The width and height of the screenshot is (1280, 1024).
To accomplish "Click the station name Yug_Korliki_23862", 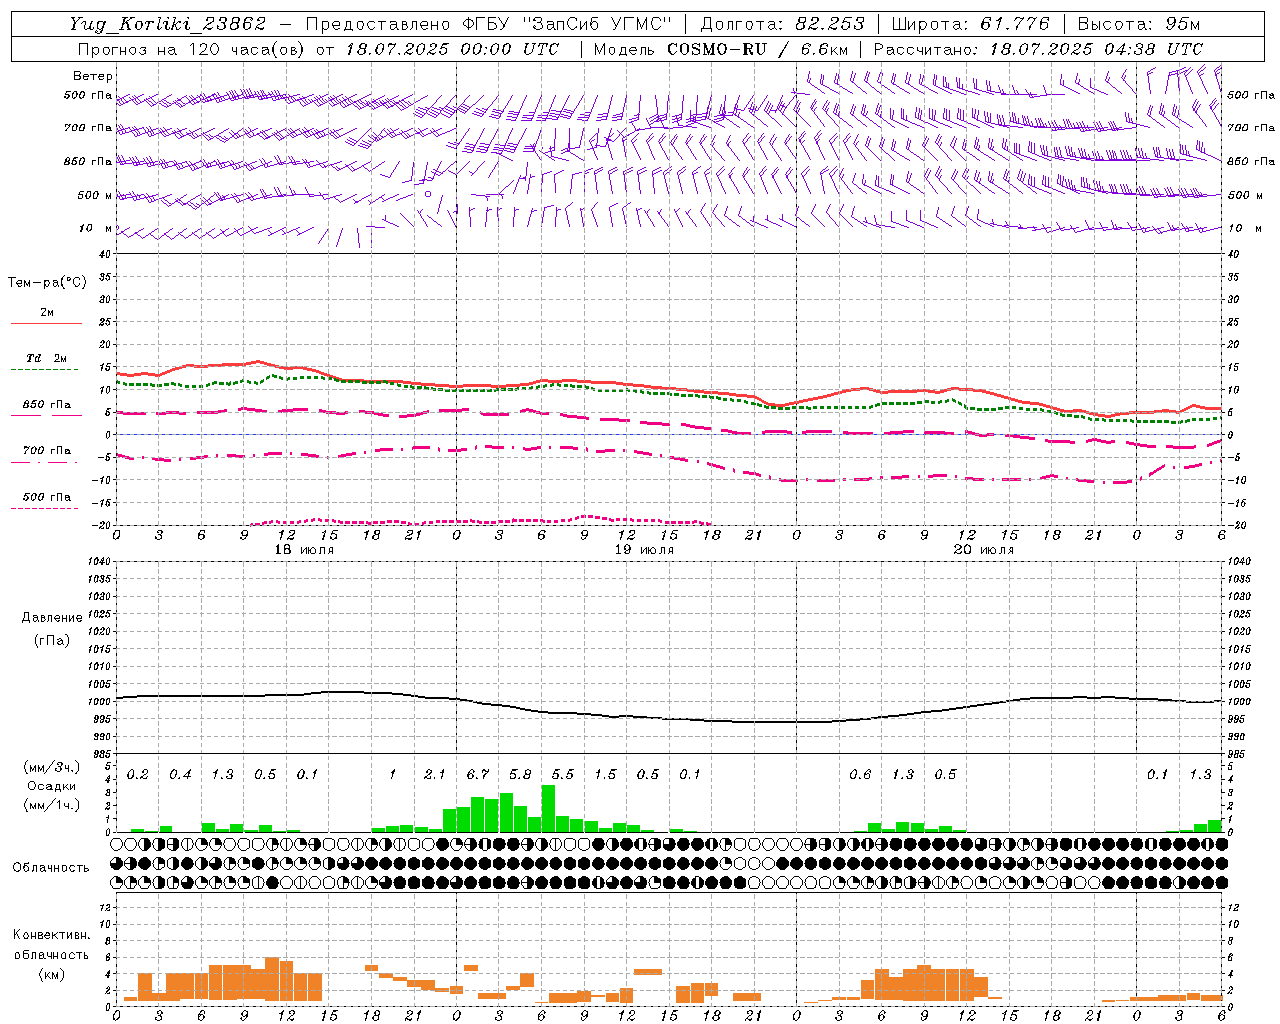I will click(x=168, y=24).
